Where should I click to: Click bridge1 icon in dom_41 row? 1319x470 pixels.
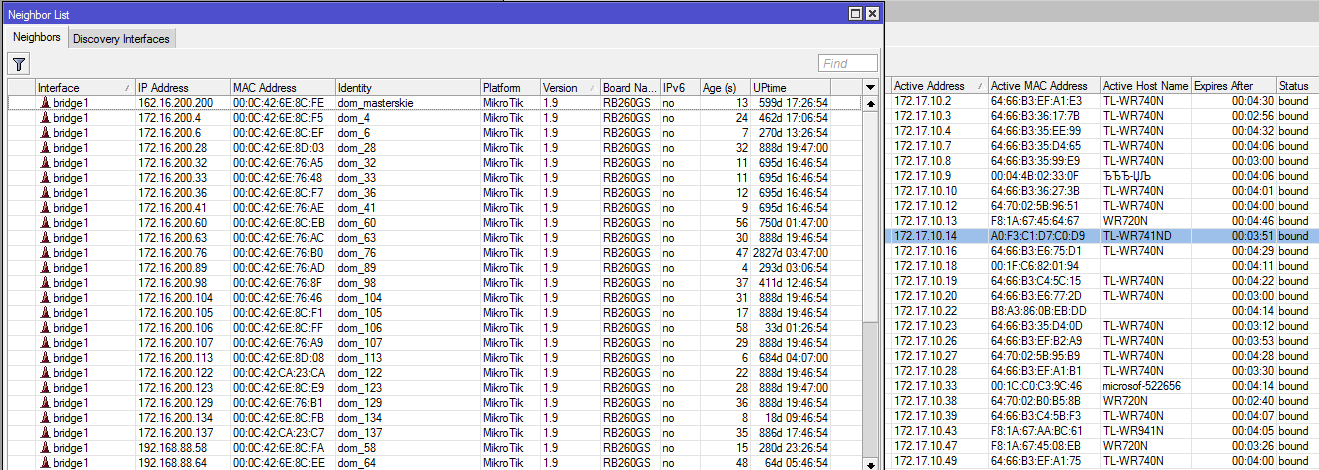[x=45, y=207]
